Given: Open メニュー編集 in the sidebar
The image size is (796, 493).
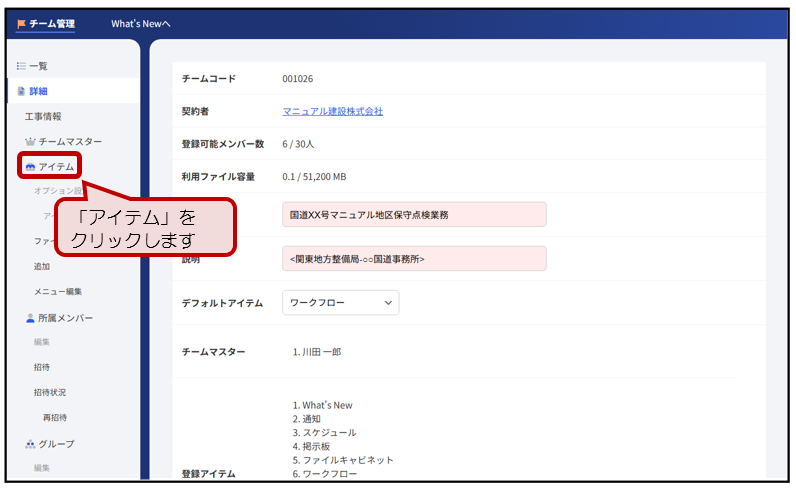Looking at the screenshot, I should pos(57,291).
